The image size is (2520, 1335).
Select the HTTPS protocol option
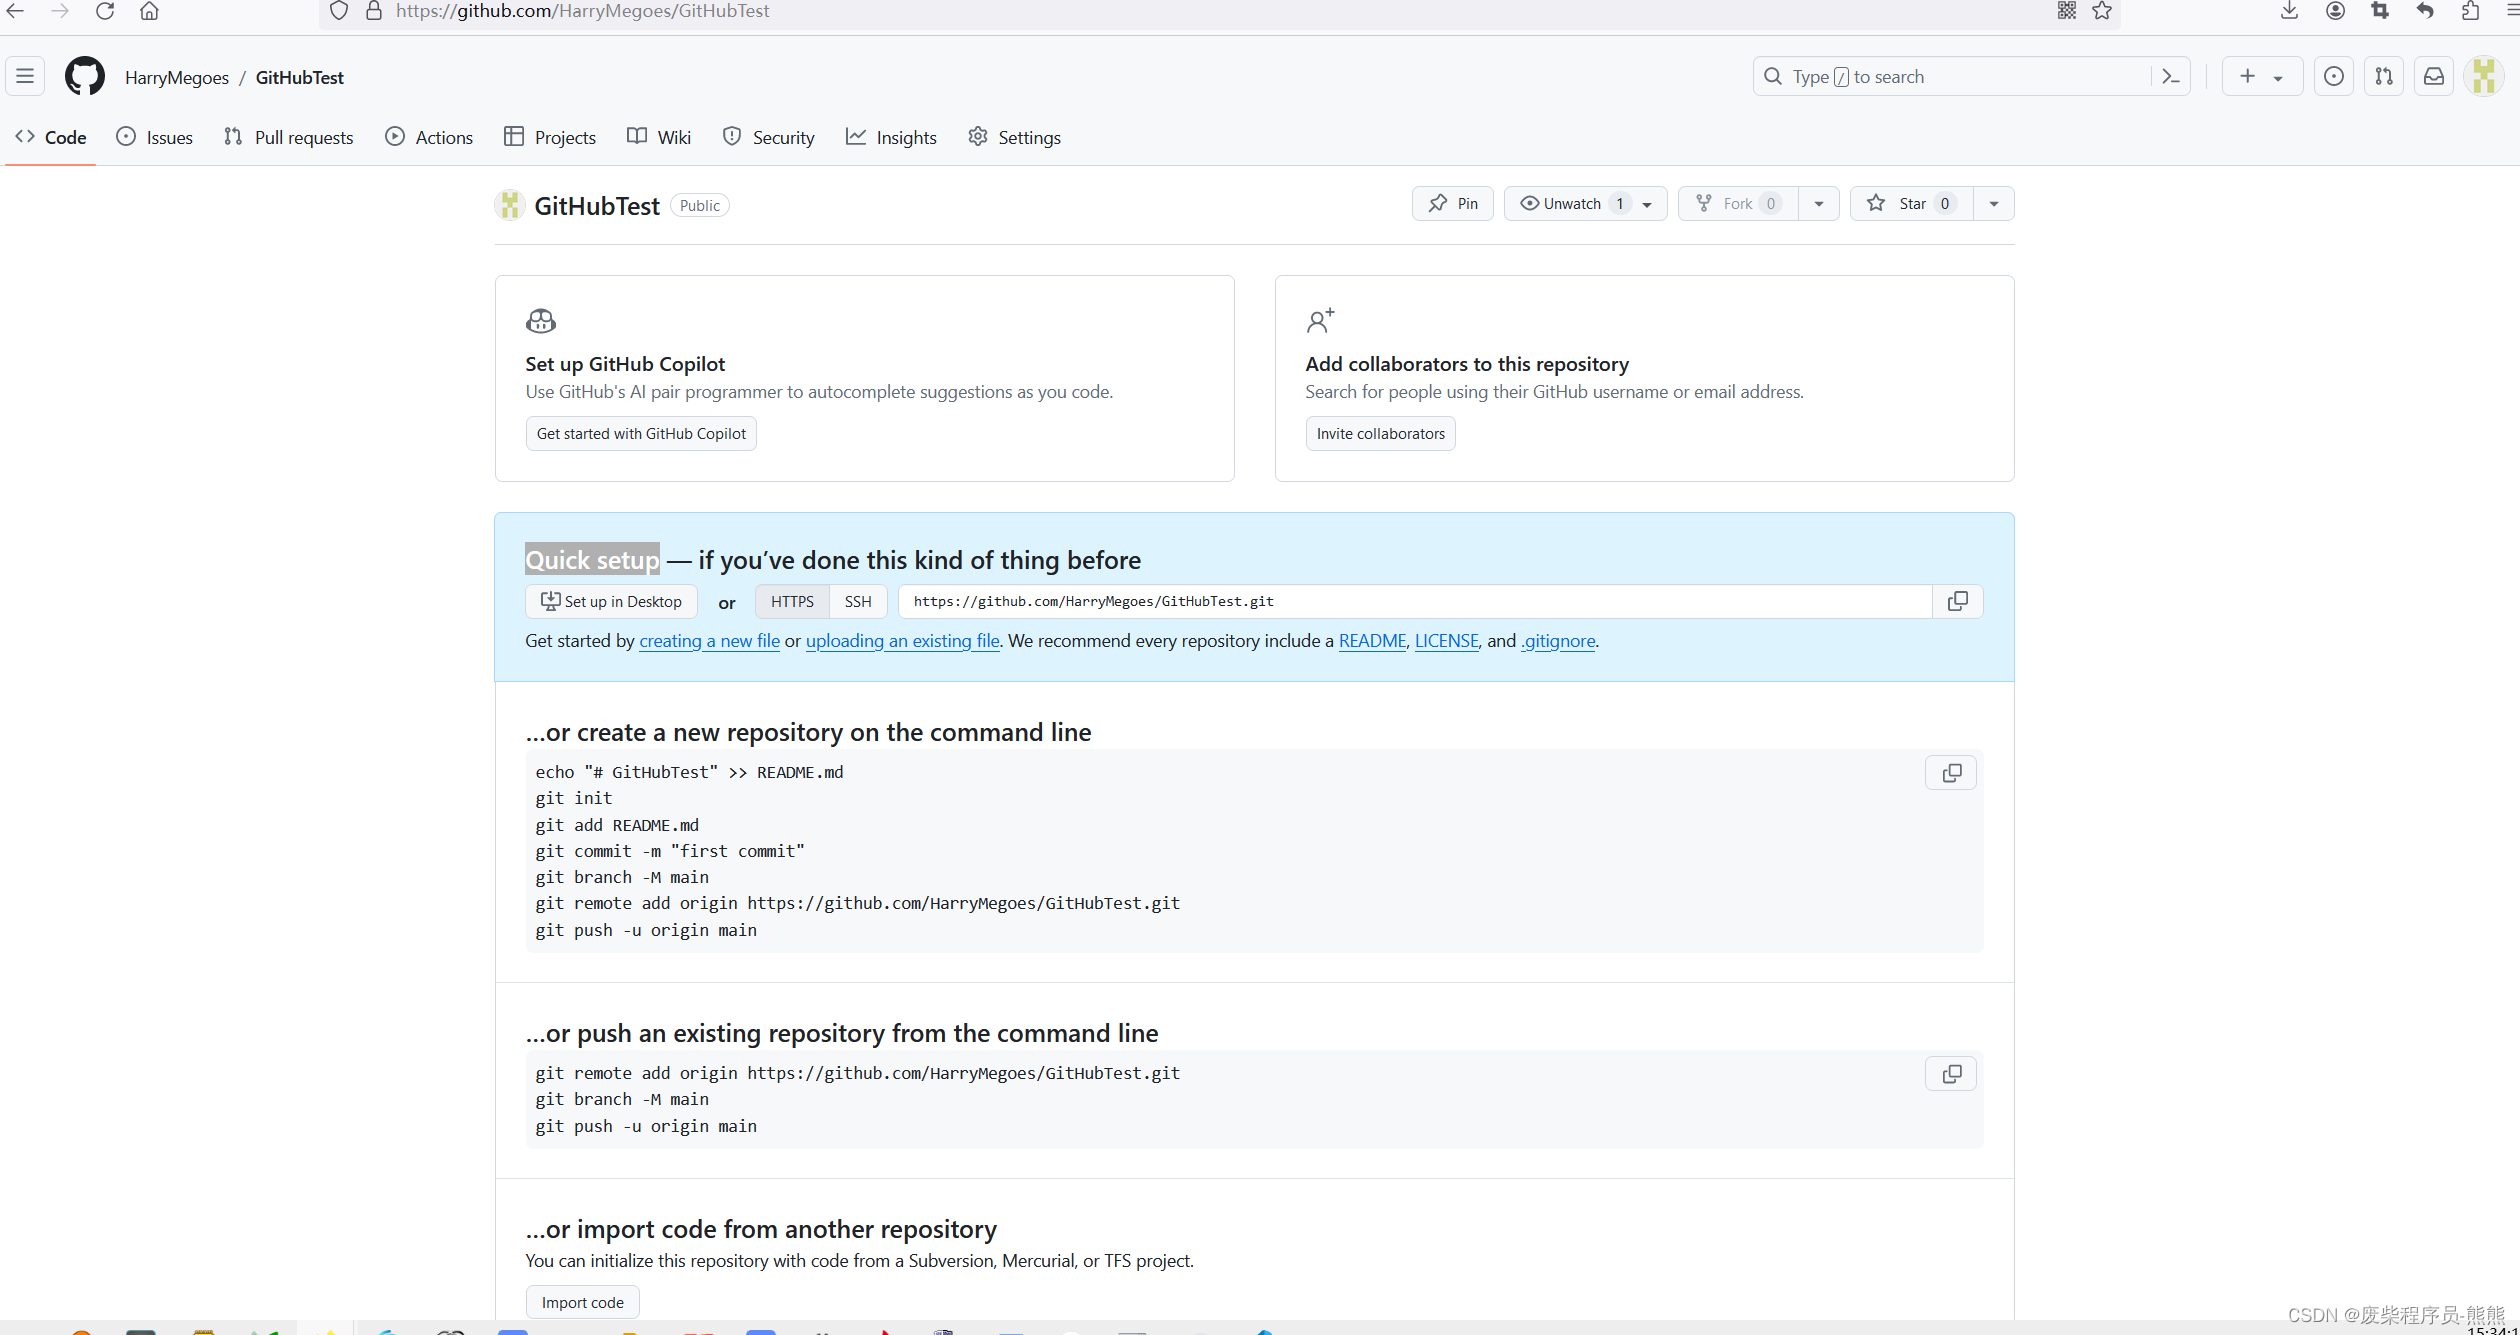pyautogui.click(x=792, y=601)
